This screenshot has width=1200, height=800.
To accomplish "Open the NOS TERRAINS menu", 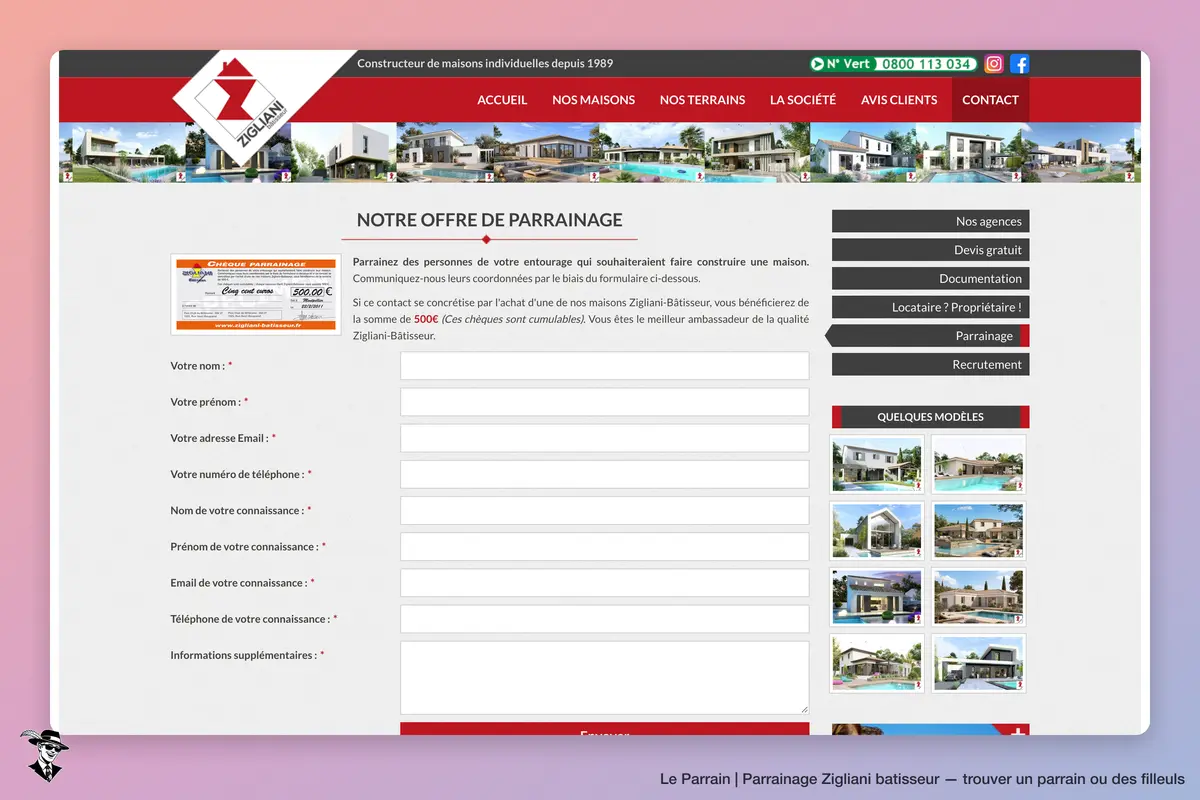I will click(703, 100).
